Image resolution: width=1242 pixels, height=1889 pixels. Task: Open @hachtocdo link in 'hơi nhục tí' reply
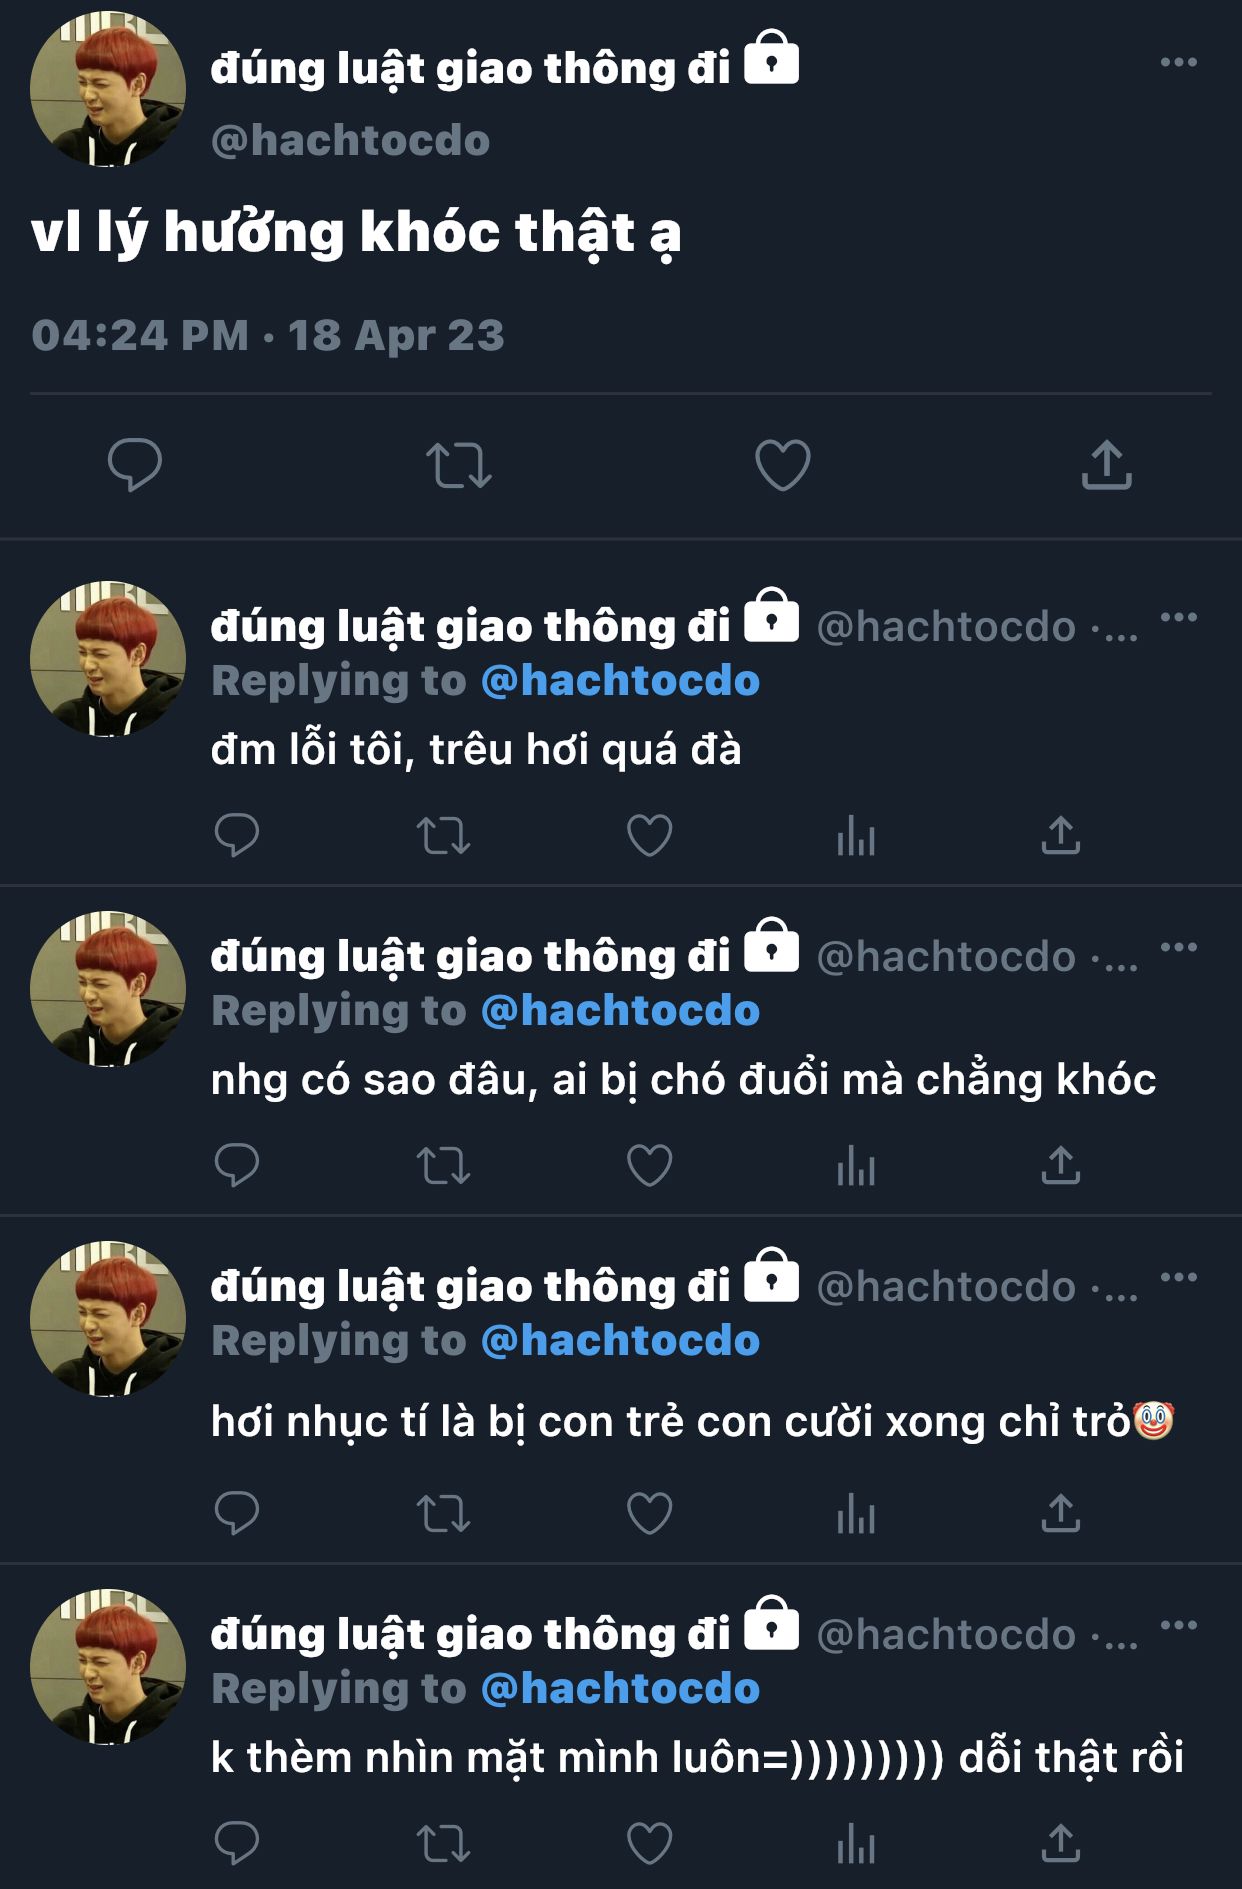pos(621,1340)
